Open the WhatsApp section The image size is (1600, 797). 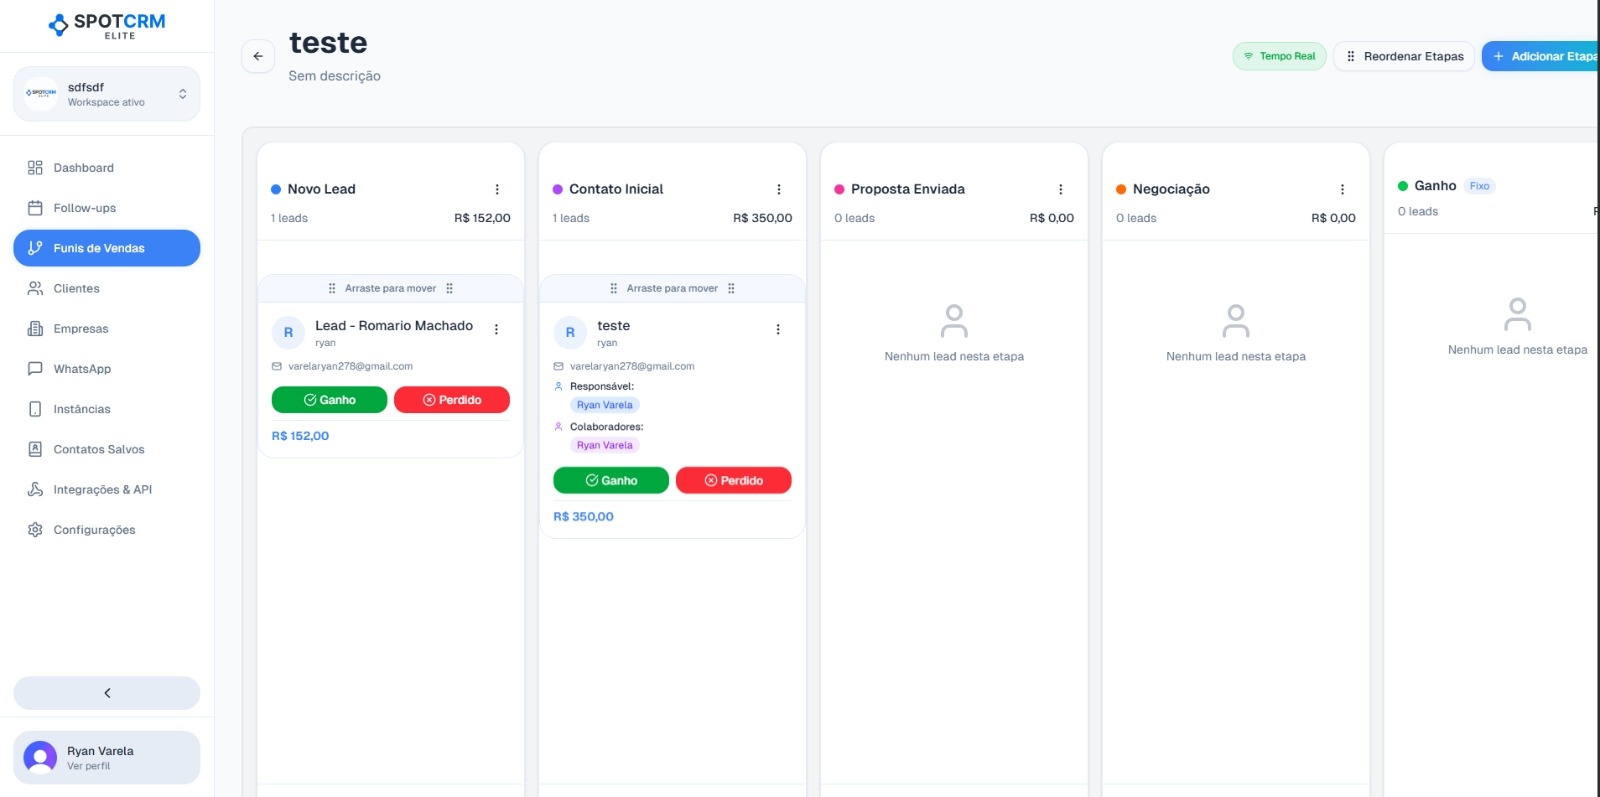pyautogui.click(x=82, y=369)
